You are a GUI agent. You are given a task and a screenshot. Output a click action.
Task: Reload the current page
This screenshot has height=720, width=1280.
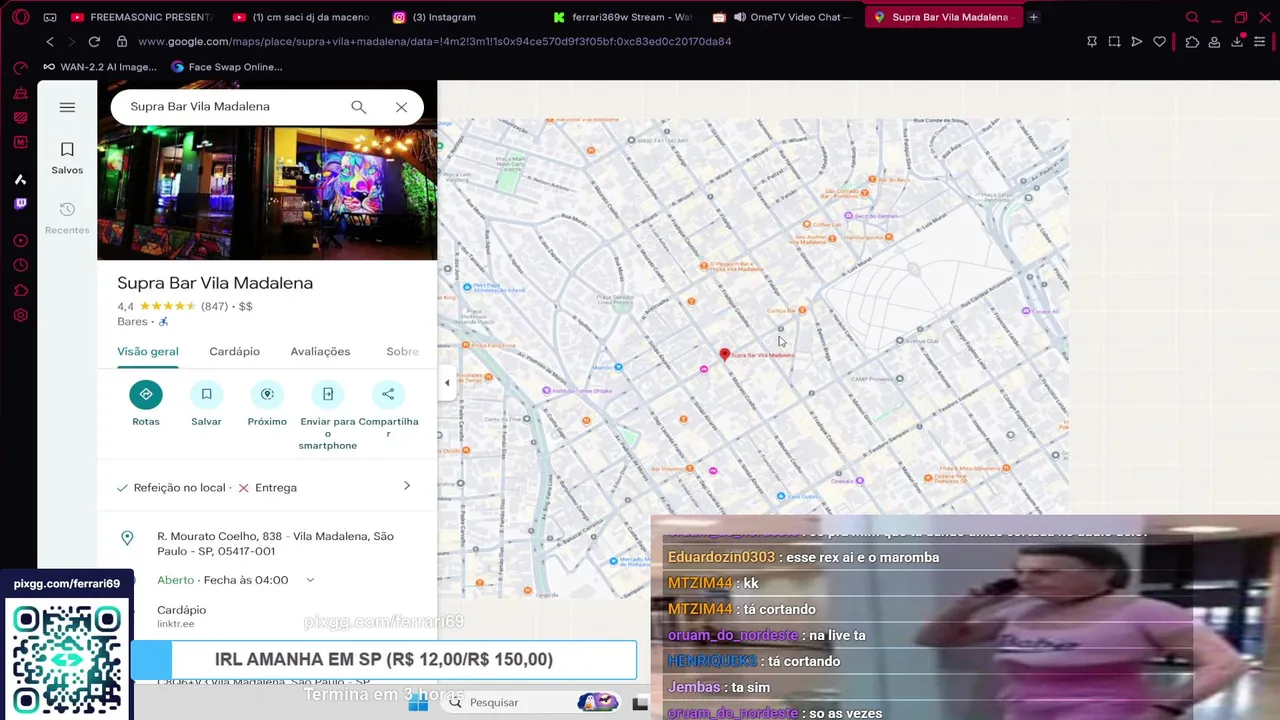click(x=94, y=42)
